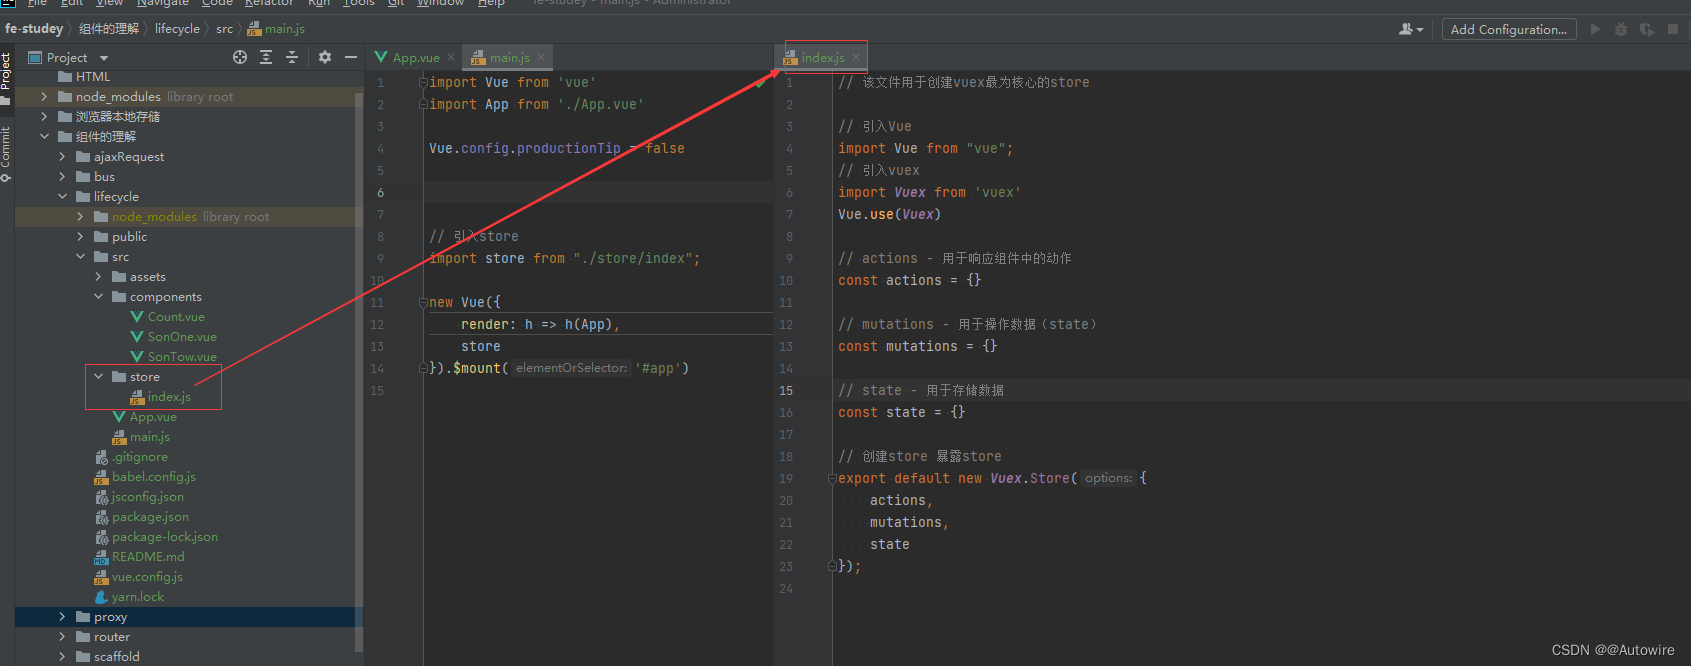Image resolution: width=1691 pixels, height=666 pixels.
Task: Collapse the 组件的理解 folder
Action: point(44,137)
